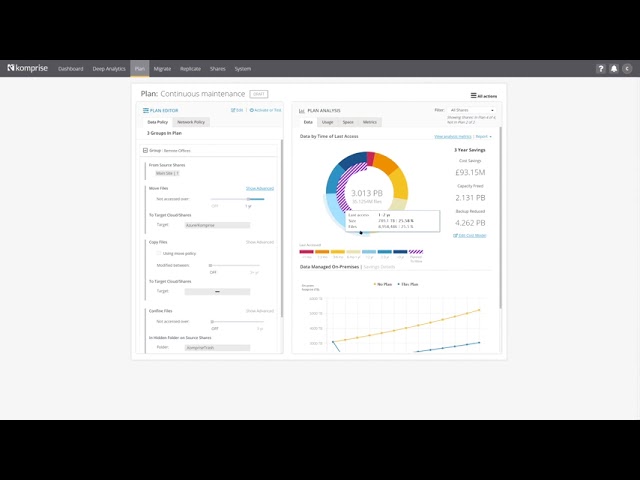Click the Savings Details link
Screen dimensions: 640x480
click(x=379, y=267)
